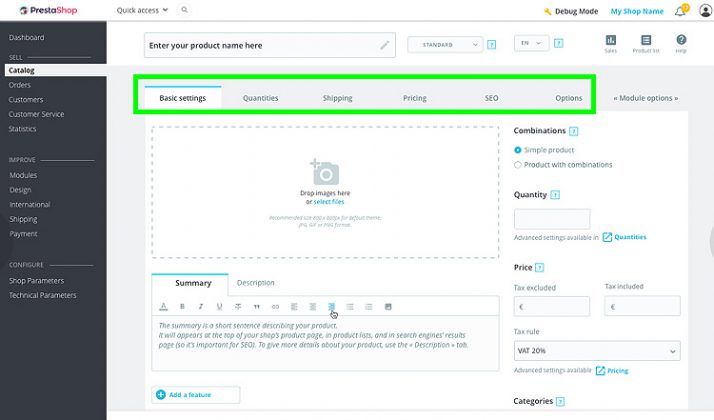The width and height of the screenshot is (714, 420).
Task: Click the Sales chart icon
Action: tap(610, 42)
